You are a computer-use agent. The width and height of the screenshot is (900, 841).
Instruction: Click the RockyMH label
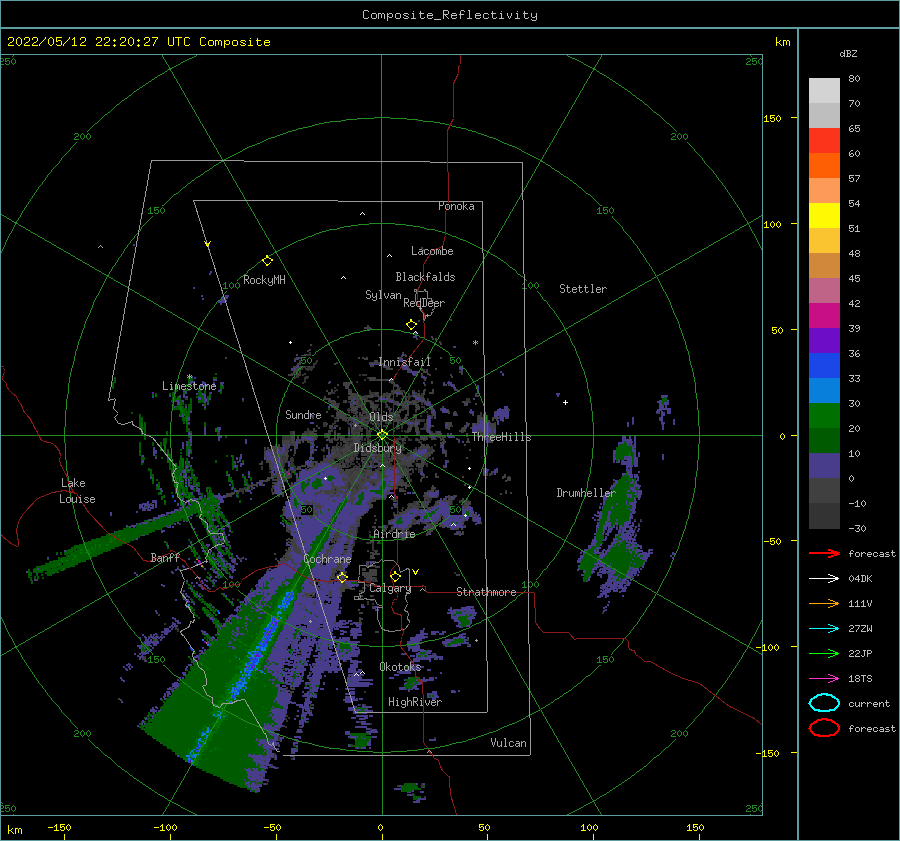(x=264, y=280)
